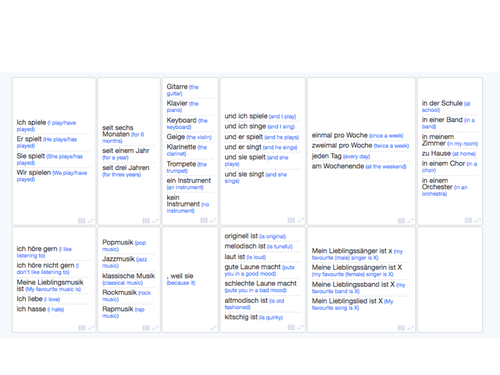
Task: Click the columns icon on the 'in der Schule' card
Action: (468, 220)
